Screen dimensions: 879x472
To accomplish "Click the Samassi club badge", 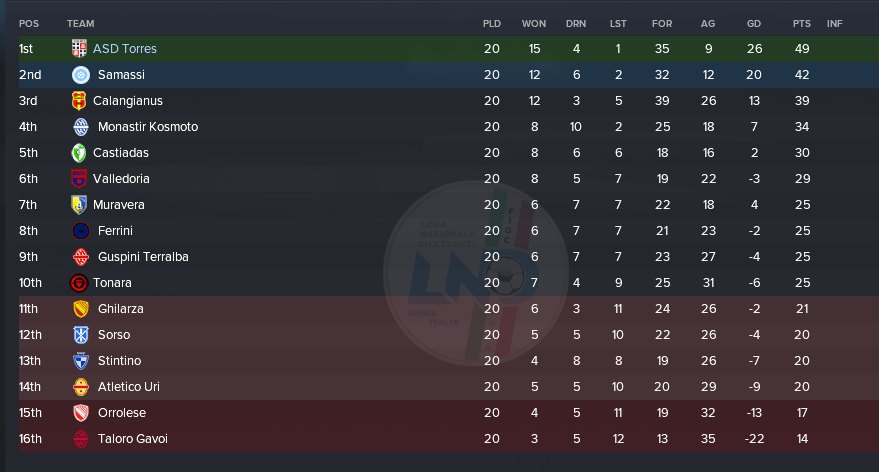I will (81, 75).
